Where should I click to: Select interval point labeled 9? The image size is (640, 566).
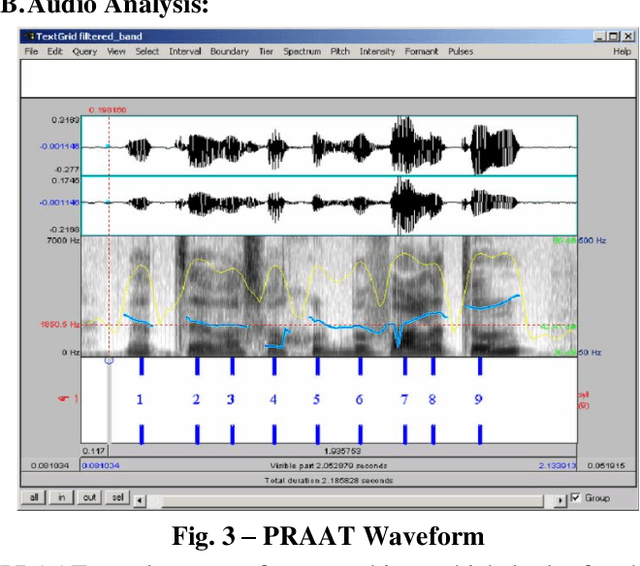pyautogui.click(x=479, y=400)
